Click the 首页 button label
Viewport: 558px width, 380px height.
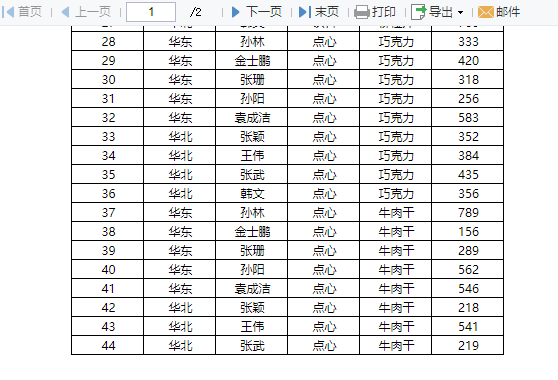coord(30,12)
